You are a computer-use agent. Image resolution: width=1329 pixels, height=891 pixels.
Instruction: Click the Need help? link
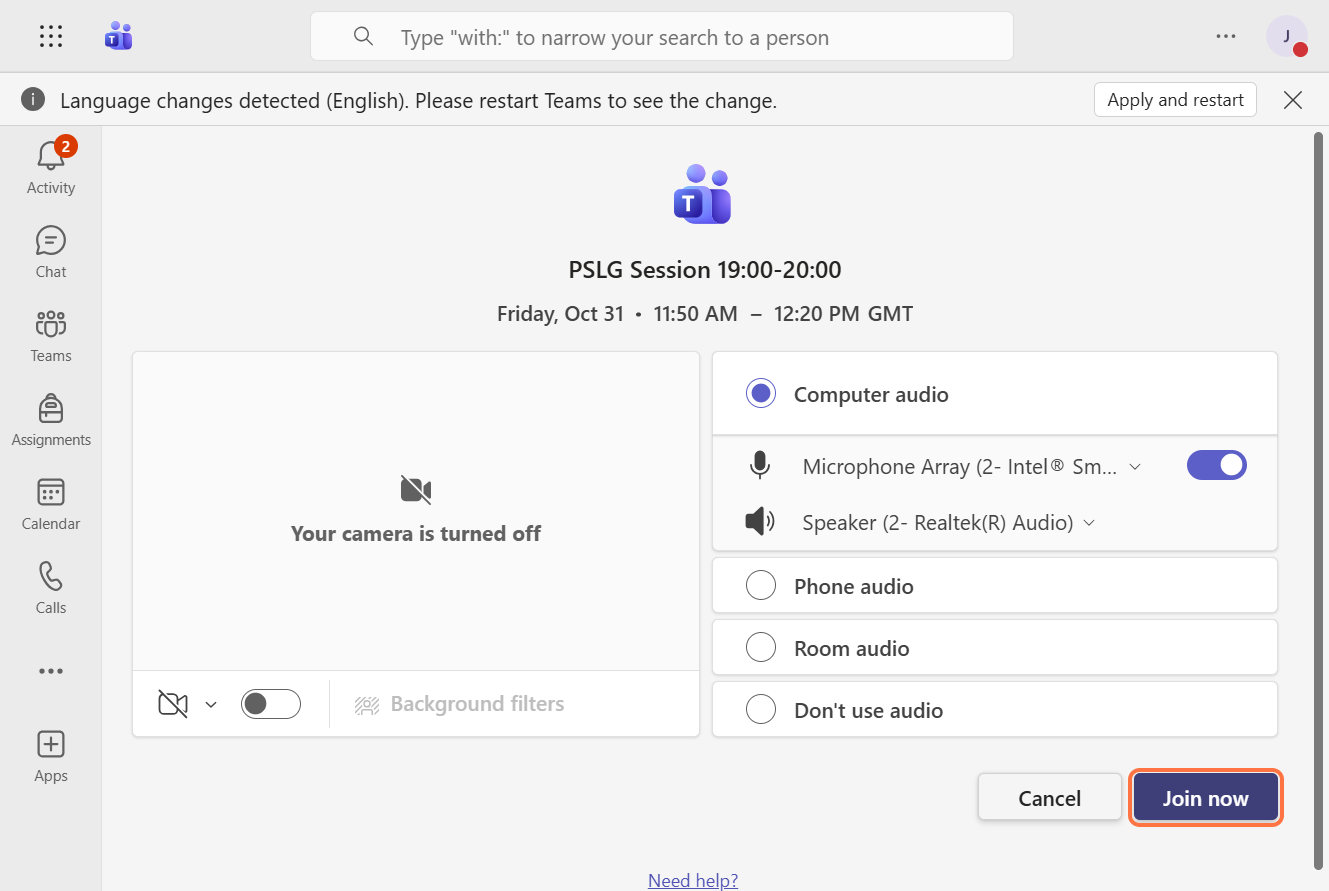[x=693, y=880]
